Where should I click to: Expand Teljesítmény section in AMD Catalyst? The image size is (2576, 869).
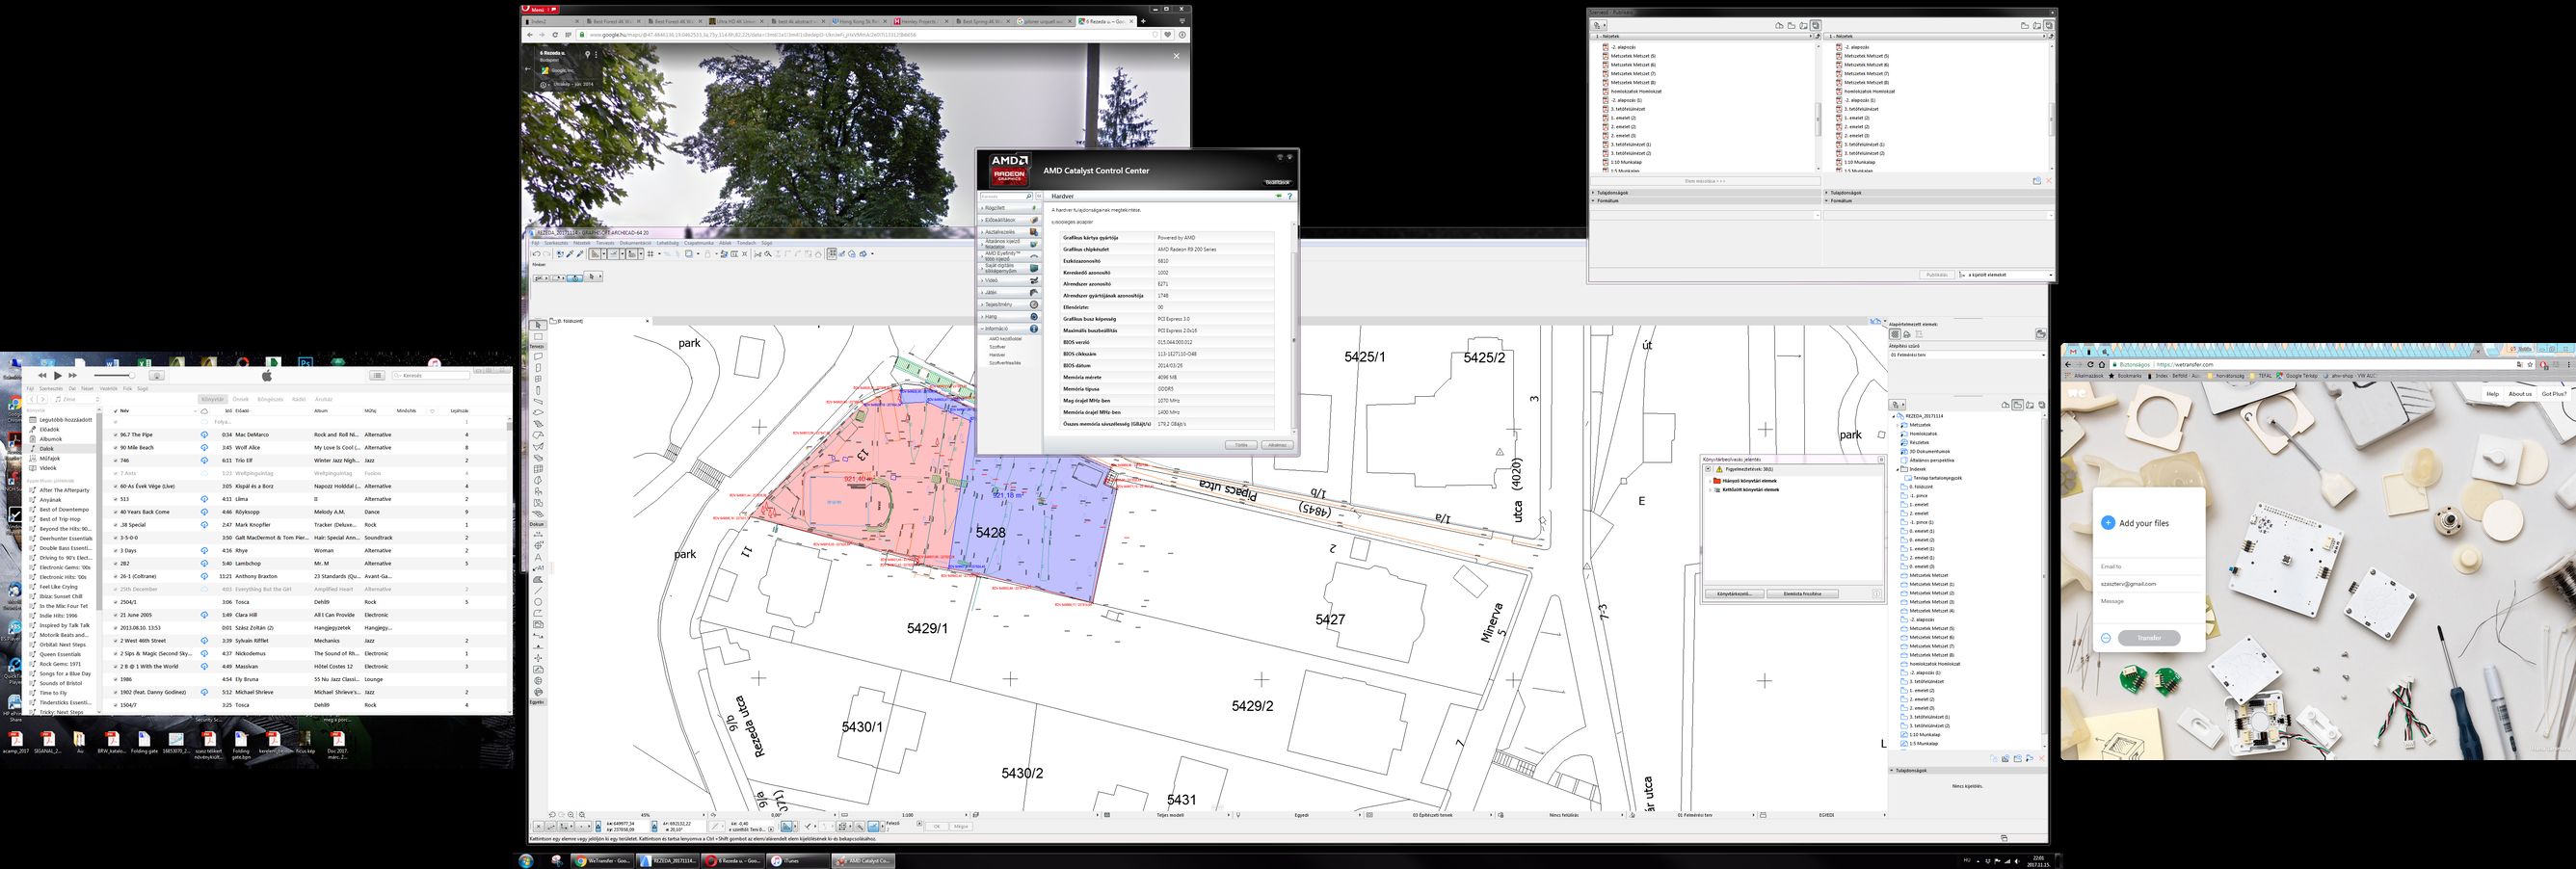point(1010,305)
